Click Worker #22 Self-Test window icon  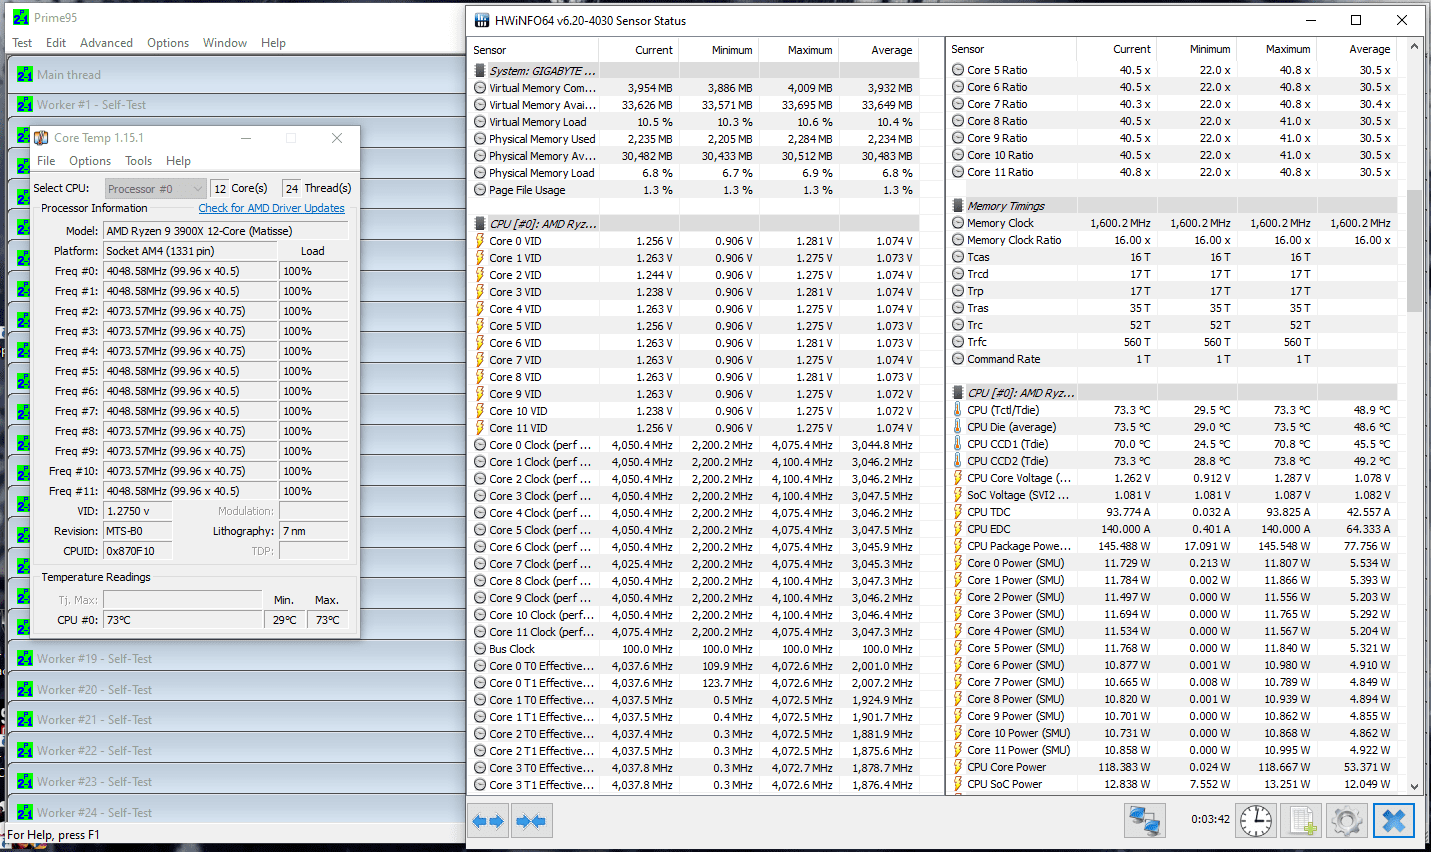[x=25, y=750]
